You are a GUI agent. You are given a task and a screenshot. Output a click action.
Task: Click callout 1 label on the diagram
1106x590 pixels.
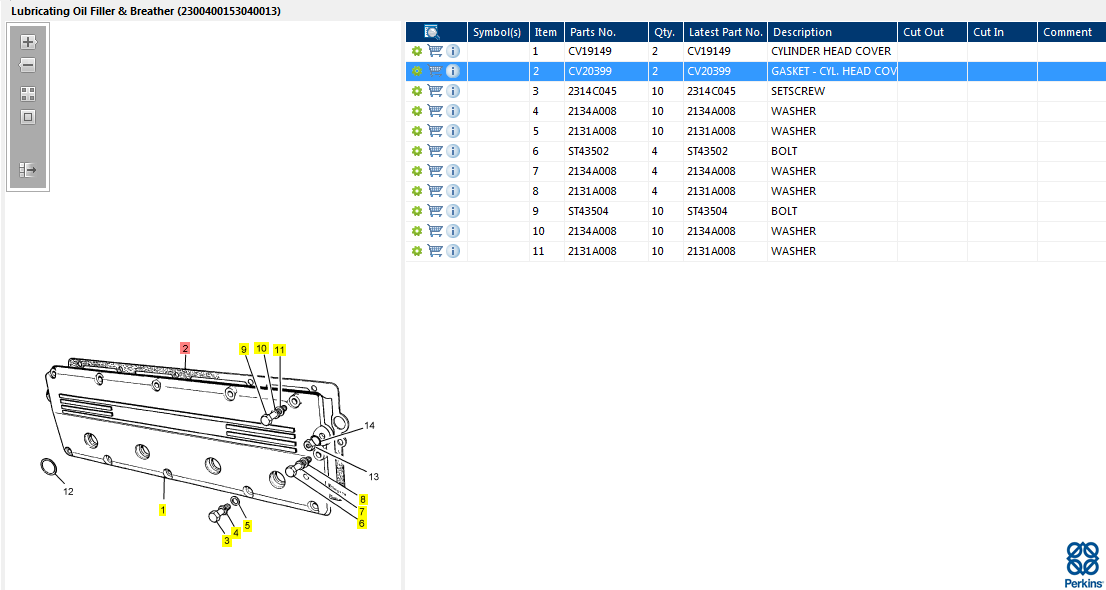click(x=163, y=509)
